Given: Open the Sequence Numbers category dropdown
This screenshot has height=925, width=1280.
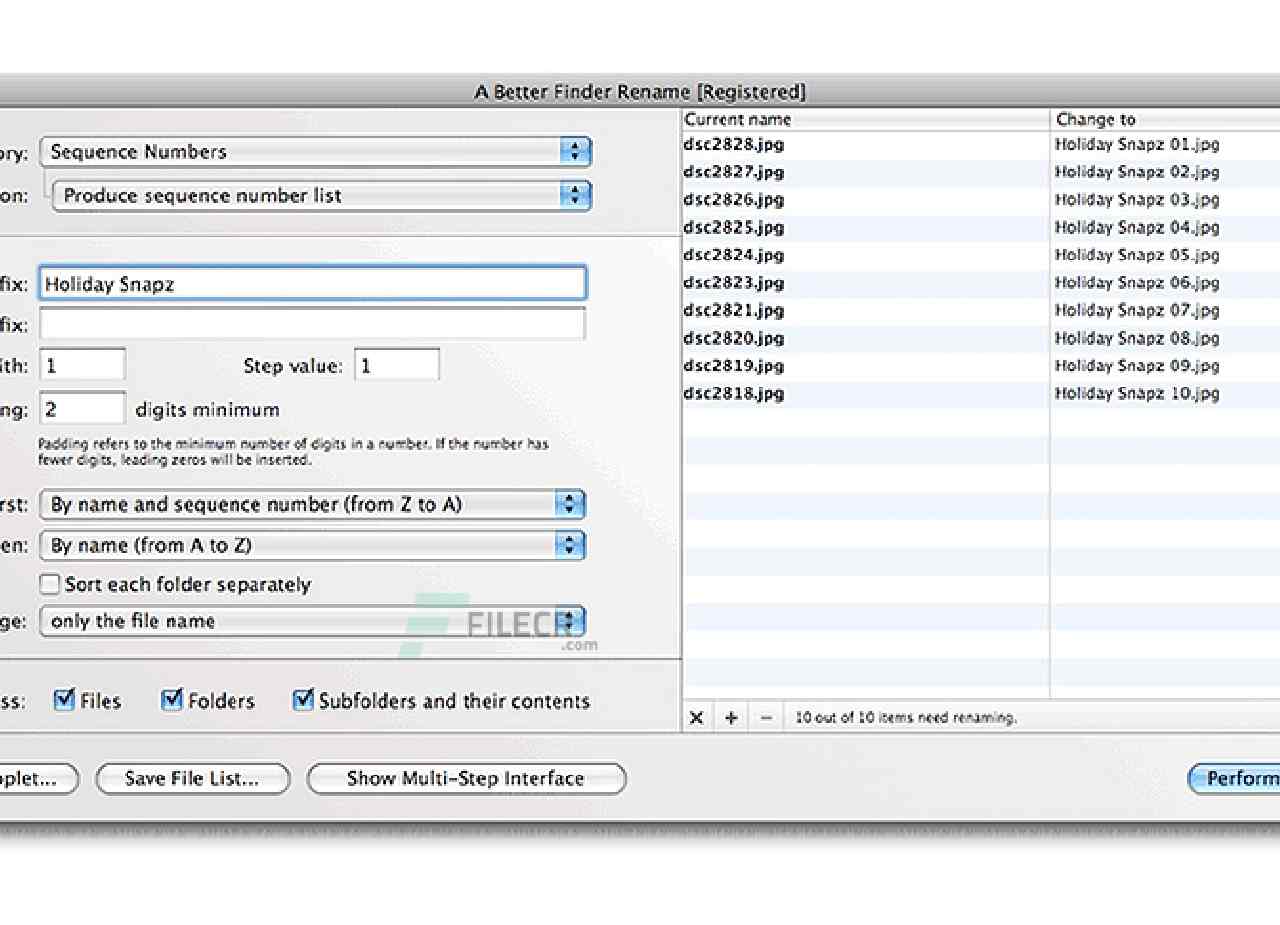Looking at the screenshot, I should click(x=316, y=152).
